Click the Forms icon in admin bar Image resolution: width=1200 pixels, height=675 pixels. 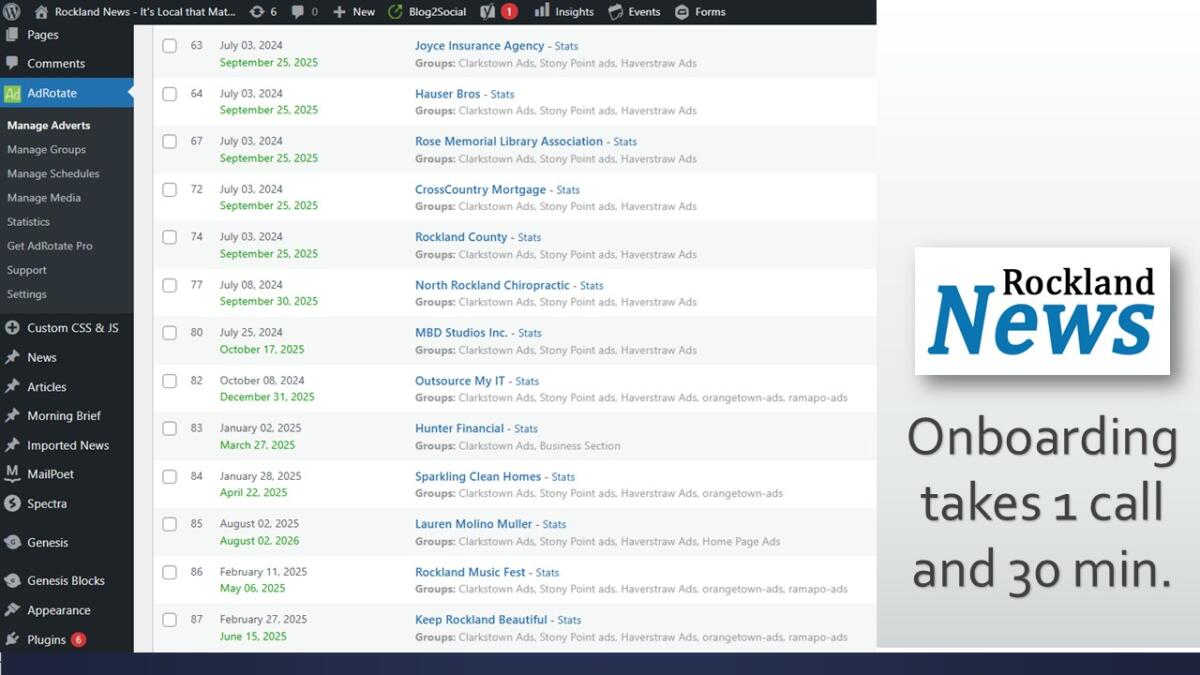click(682, 12)
